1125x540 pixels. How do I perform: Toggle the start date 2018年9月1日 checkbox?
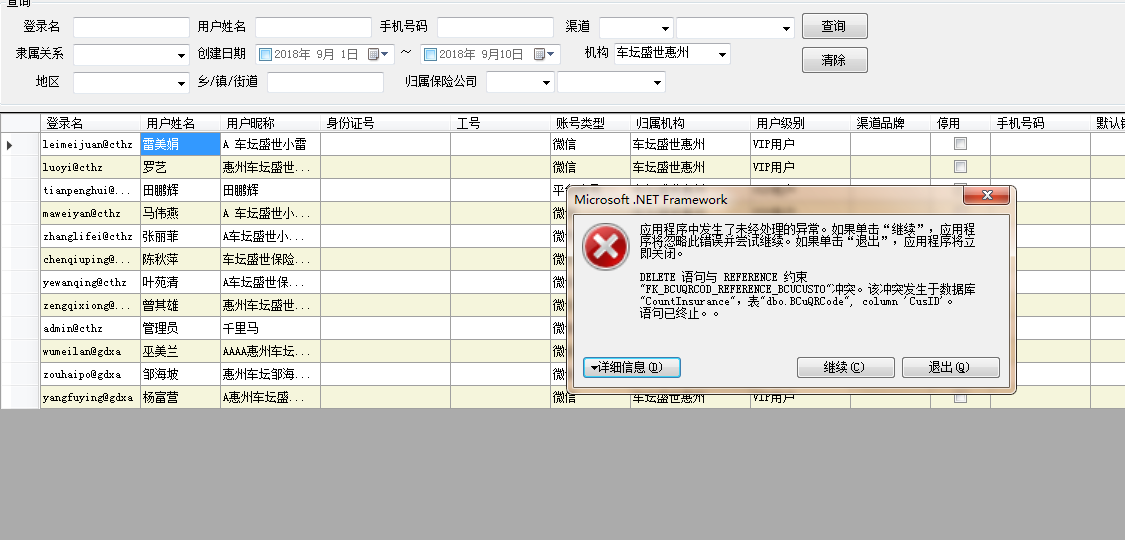point(265,54)
